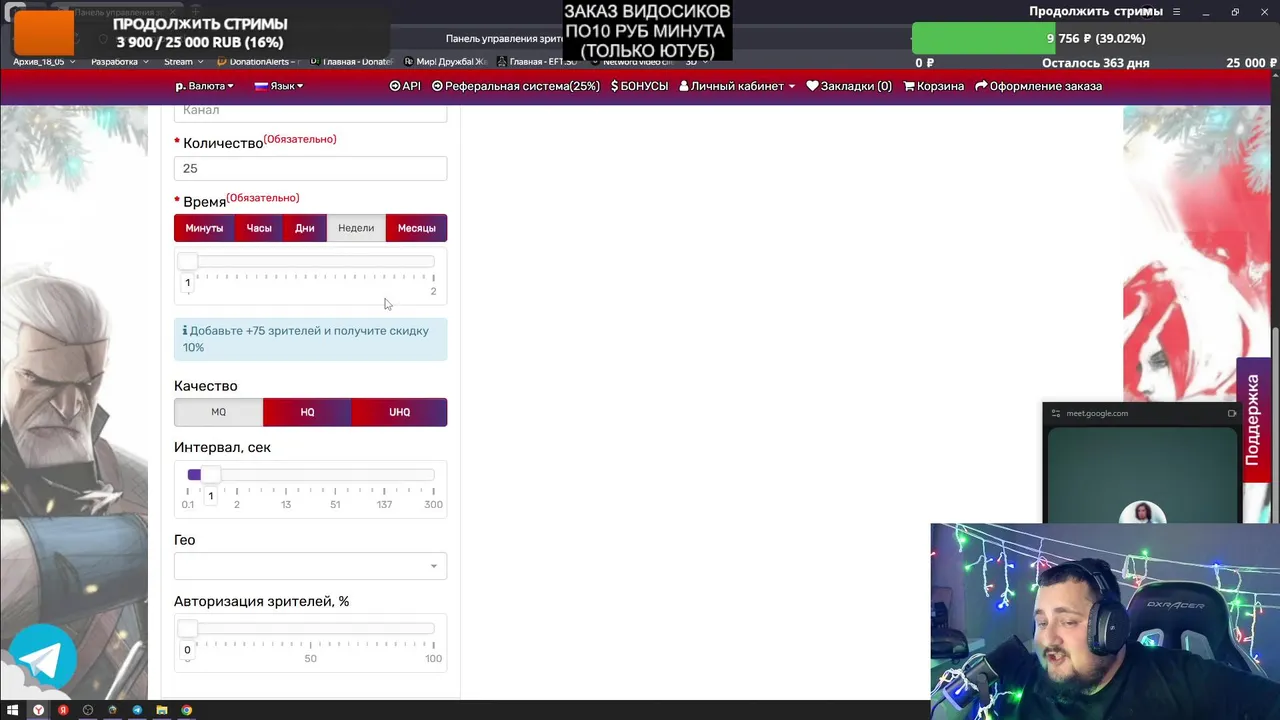Screen dimensions: 1280x720
Task: Open Yandex Browser from the taskbar
Action: tap(38, 710)
